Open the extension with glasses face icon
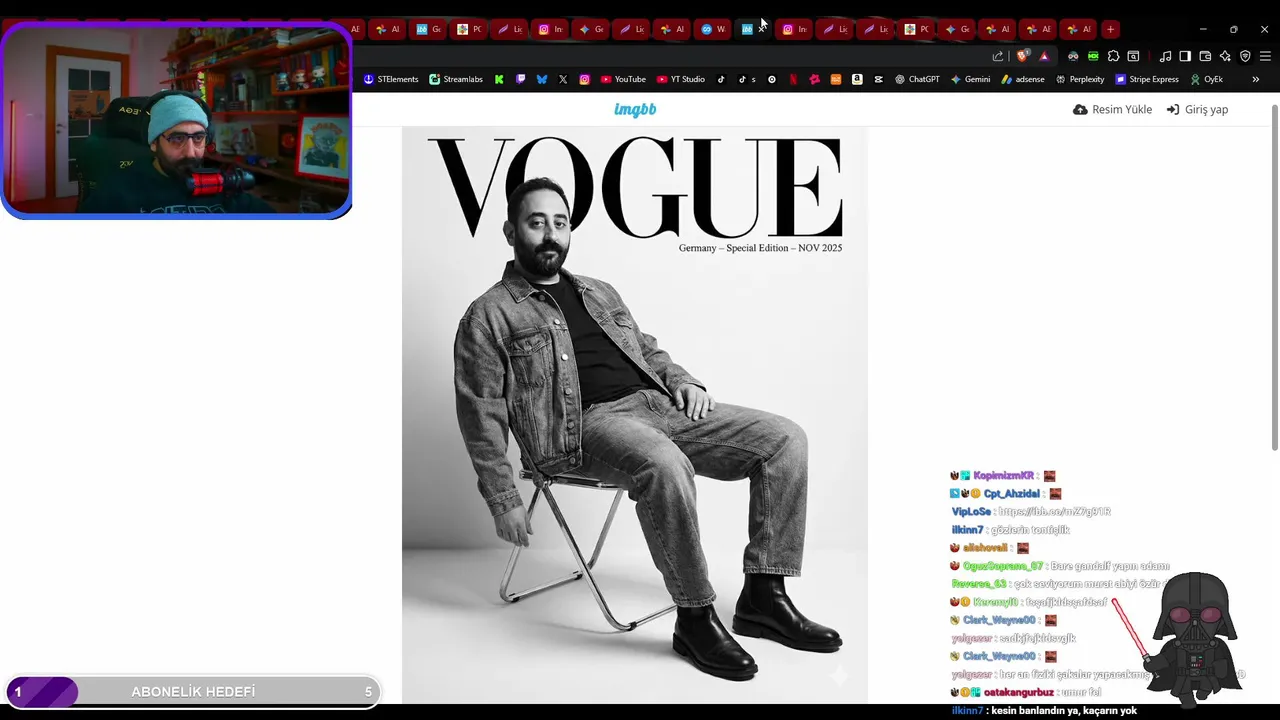 (x=1073, y=56)
